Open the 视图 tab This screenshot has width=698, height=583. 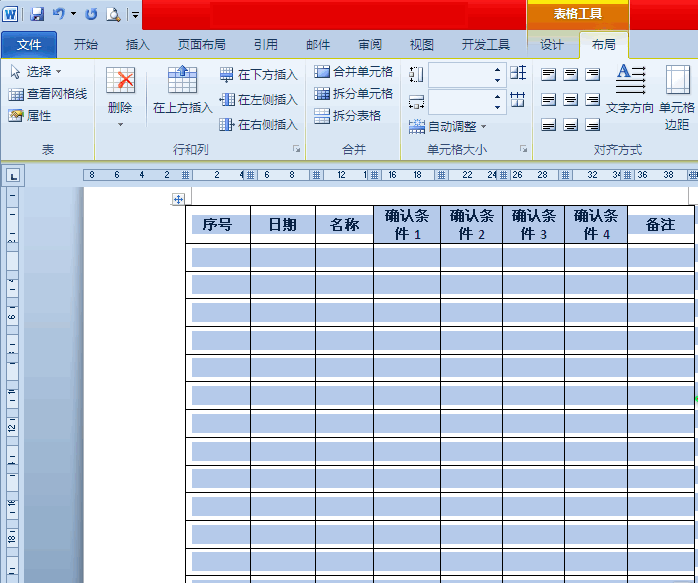pos(422,45)
